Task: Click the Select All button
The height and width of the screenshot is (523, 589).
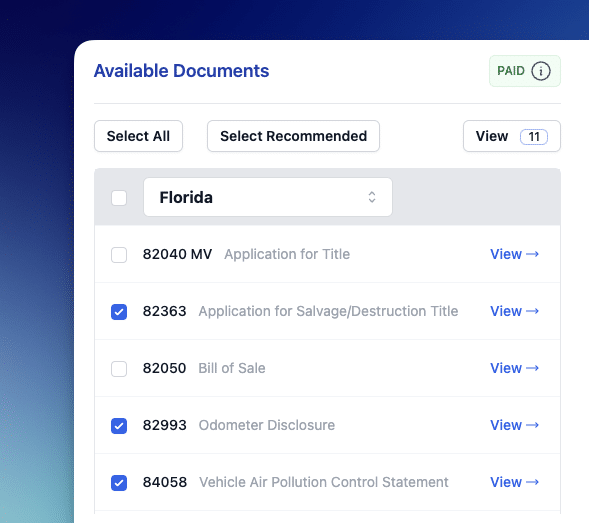Action: tap(138, 136)
